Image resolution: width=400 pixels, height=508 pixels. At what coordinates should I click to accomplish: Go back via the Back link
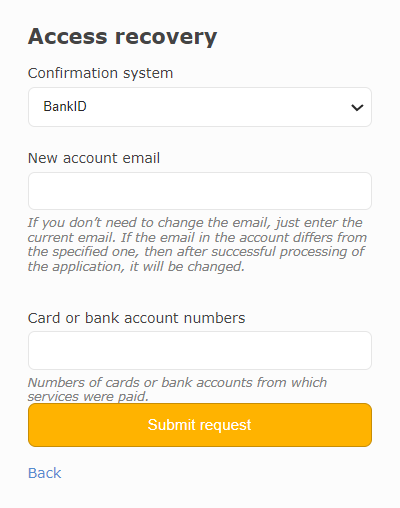pyautogui.click(x=44, y=473)
